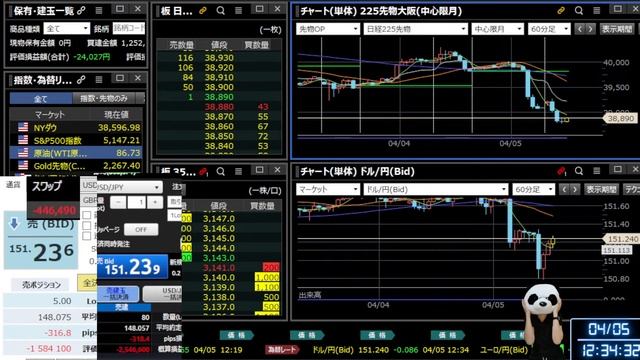
Task: Open 60分足 timeframe dropdown in 225先物 chart
Action: [x=549, y=29]
